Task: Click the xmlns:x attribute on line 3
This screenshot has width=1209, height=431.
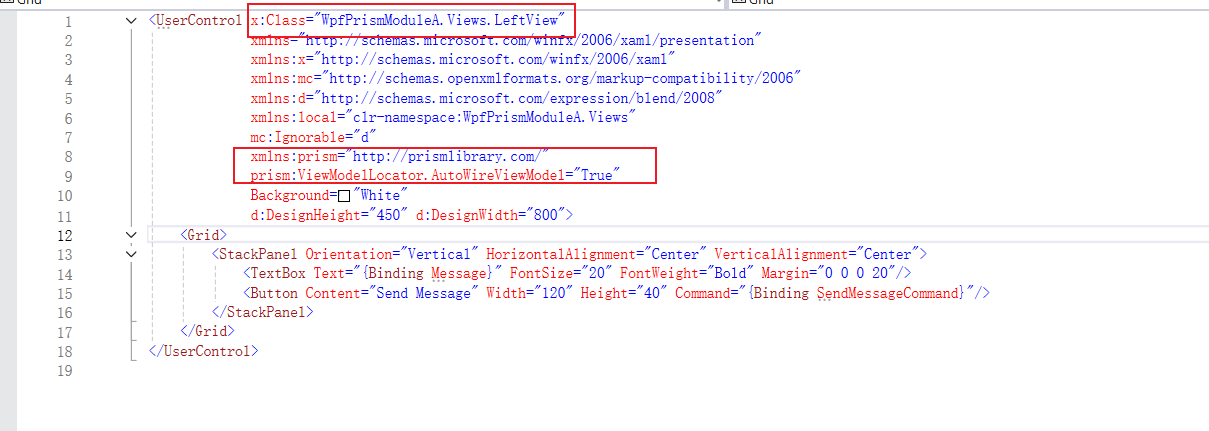Action: click(279, 60)
